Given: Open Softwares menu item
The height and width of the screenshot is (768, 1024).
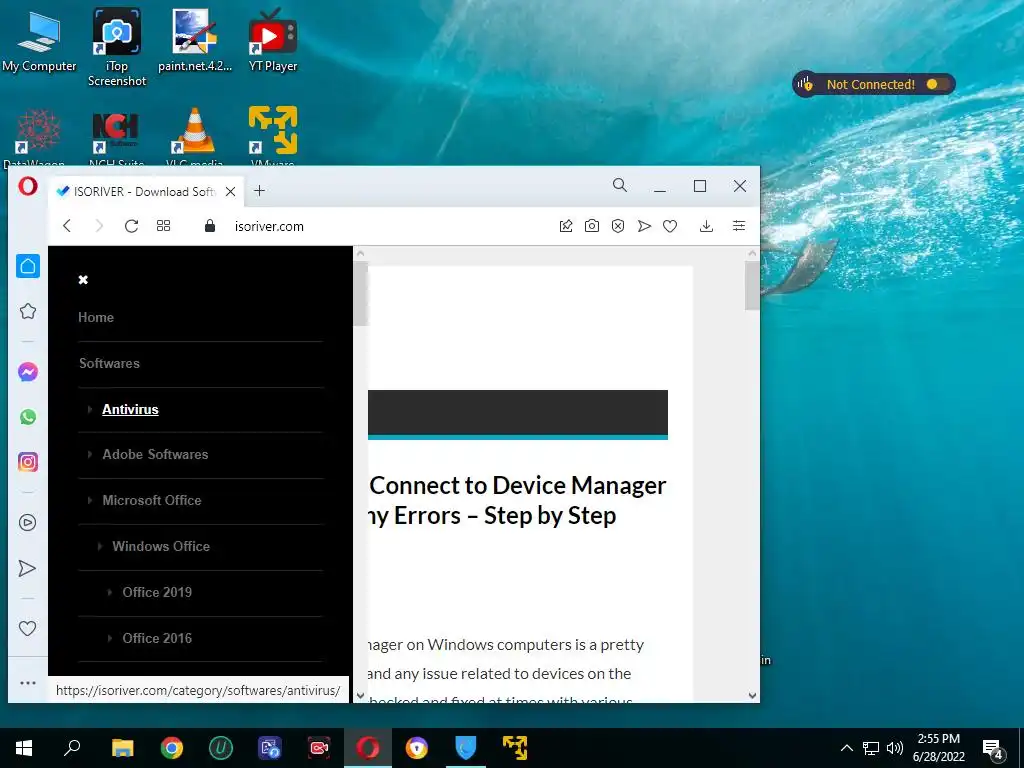Looking at the screenshot, I should [x=109, y=363].
